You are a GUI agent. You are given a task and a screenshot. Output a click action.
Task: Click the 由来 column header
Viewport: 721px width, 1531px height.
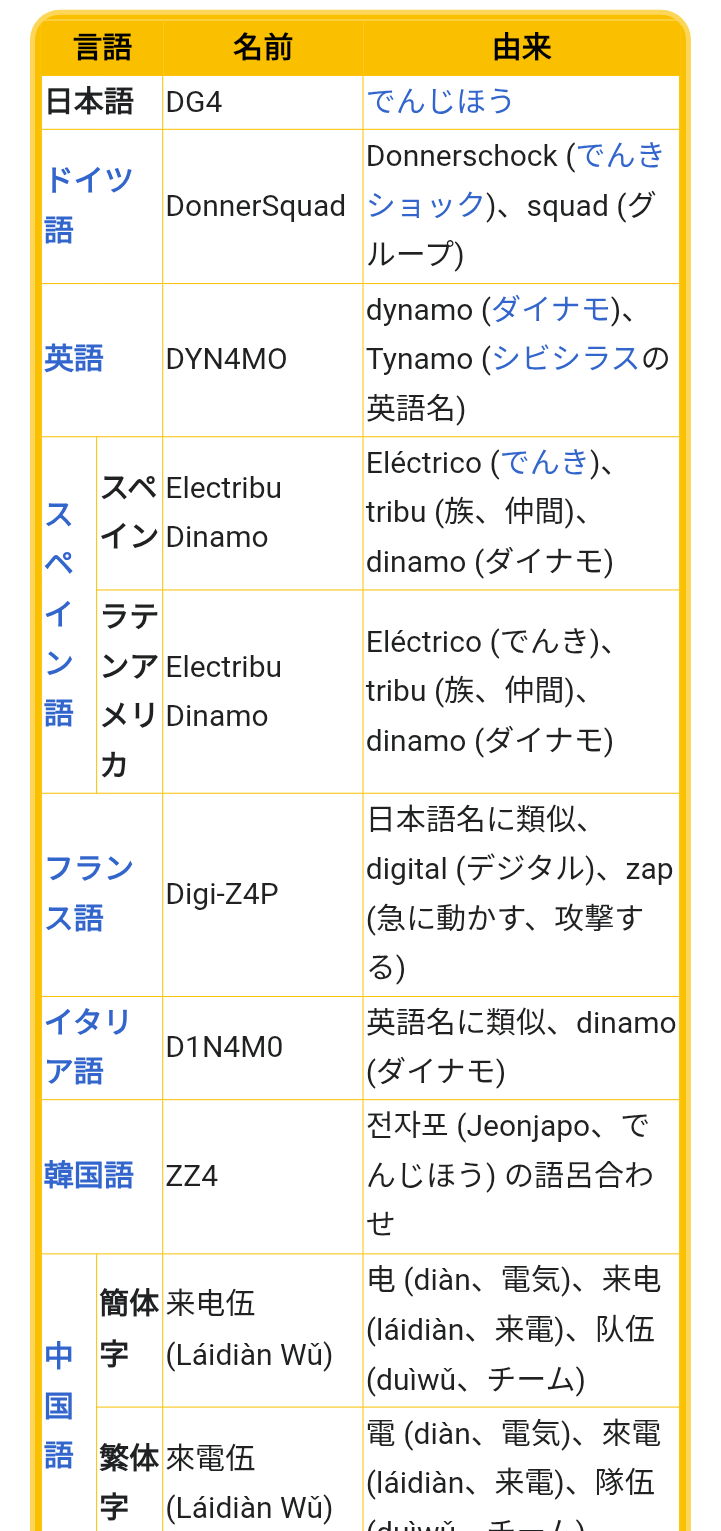(521, 48)
